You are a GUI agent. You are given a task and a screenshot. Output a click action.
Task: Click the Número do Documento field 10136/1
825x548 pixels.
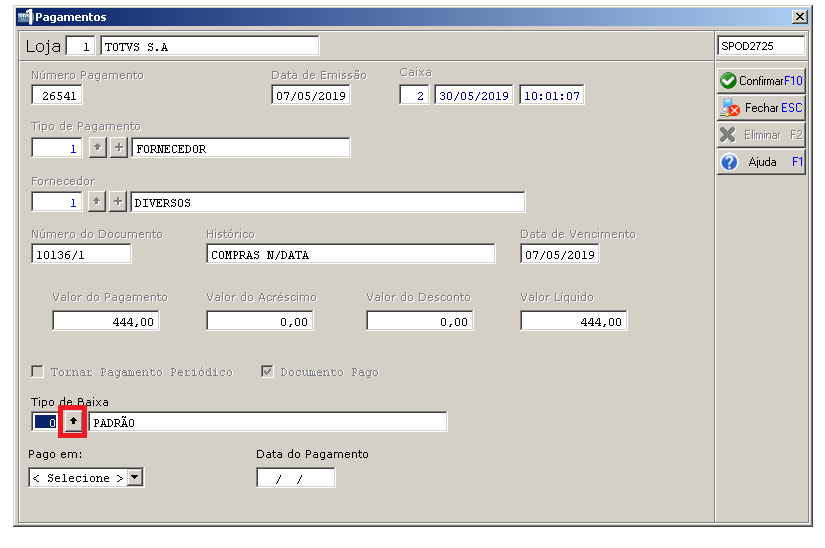81,254
